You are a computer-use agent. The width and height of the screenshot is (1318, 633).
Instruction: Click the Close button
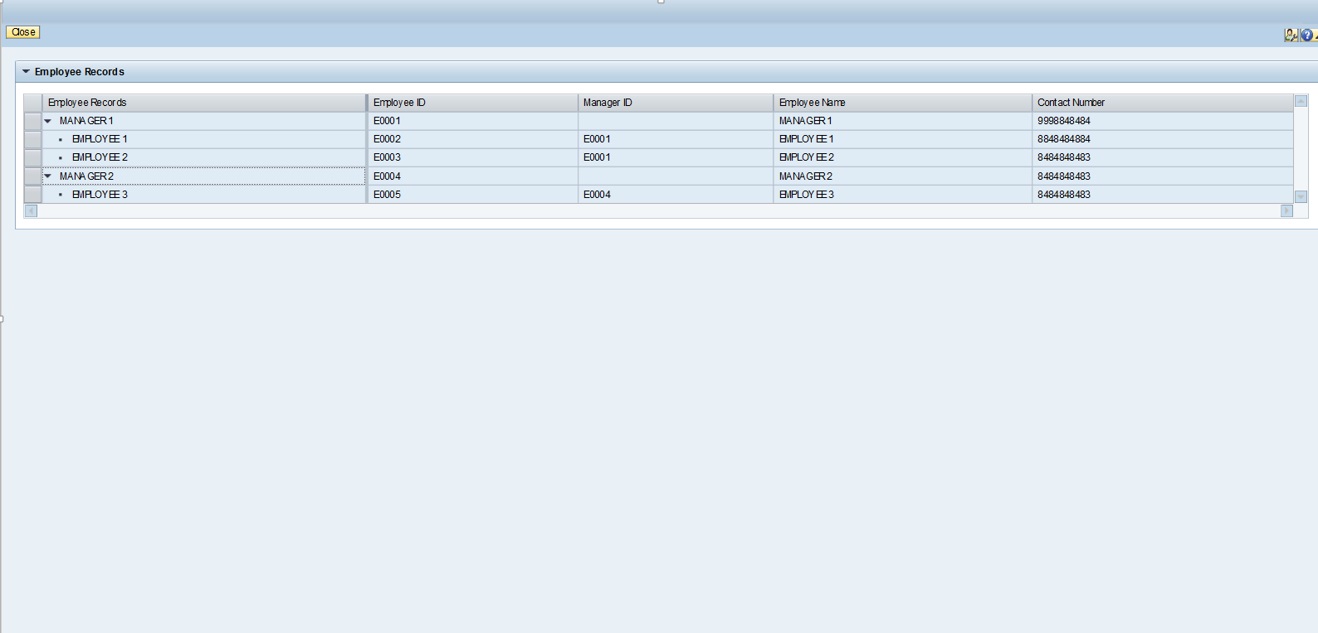pos(21,31)
